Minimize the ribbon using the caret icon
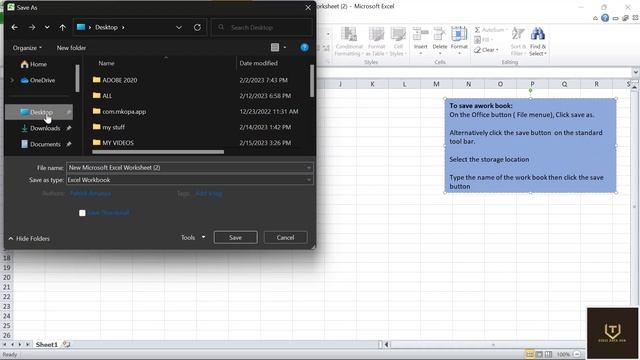 click(x=596, y=18)
